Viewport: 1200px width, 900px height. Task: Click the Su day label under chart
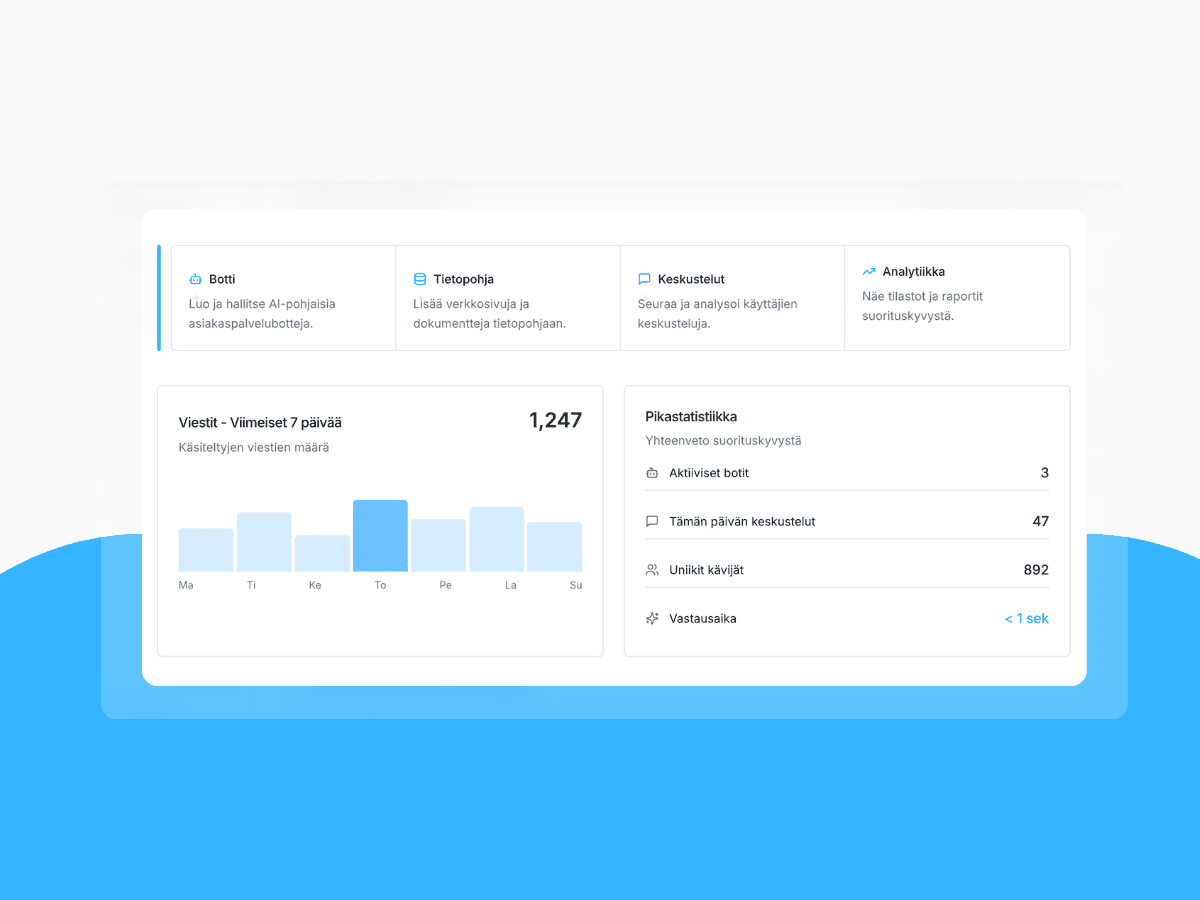coord(576,585)
